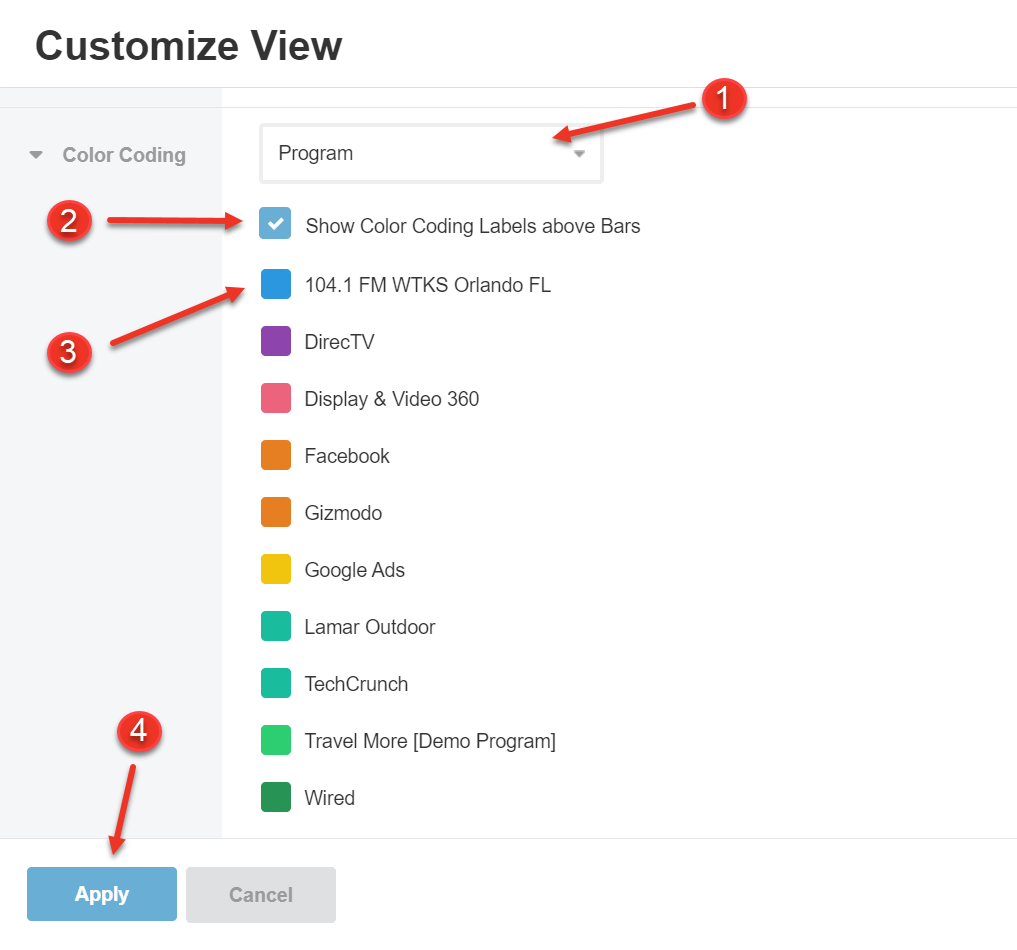Click the green Travel More [Demo Program] swatch
This screenshot has width=1017, height=950.
pos(275,740)
